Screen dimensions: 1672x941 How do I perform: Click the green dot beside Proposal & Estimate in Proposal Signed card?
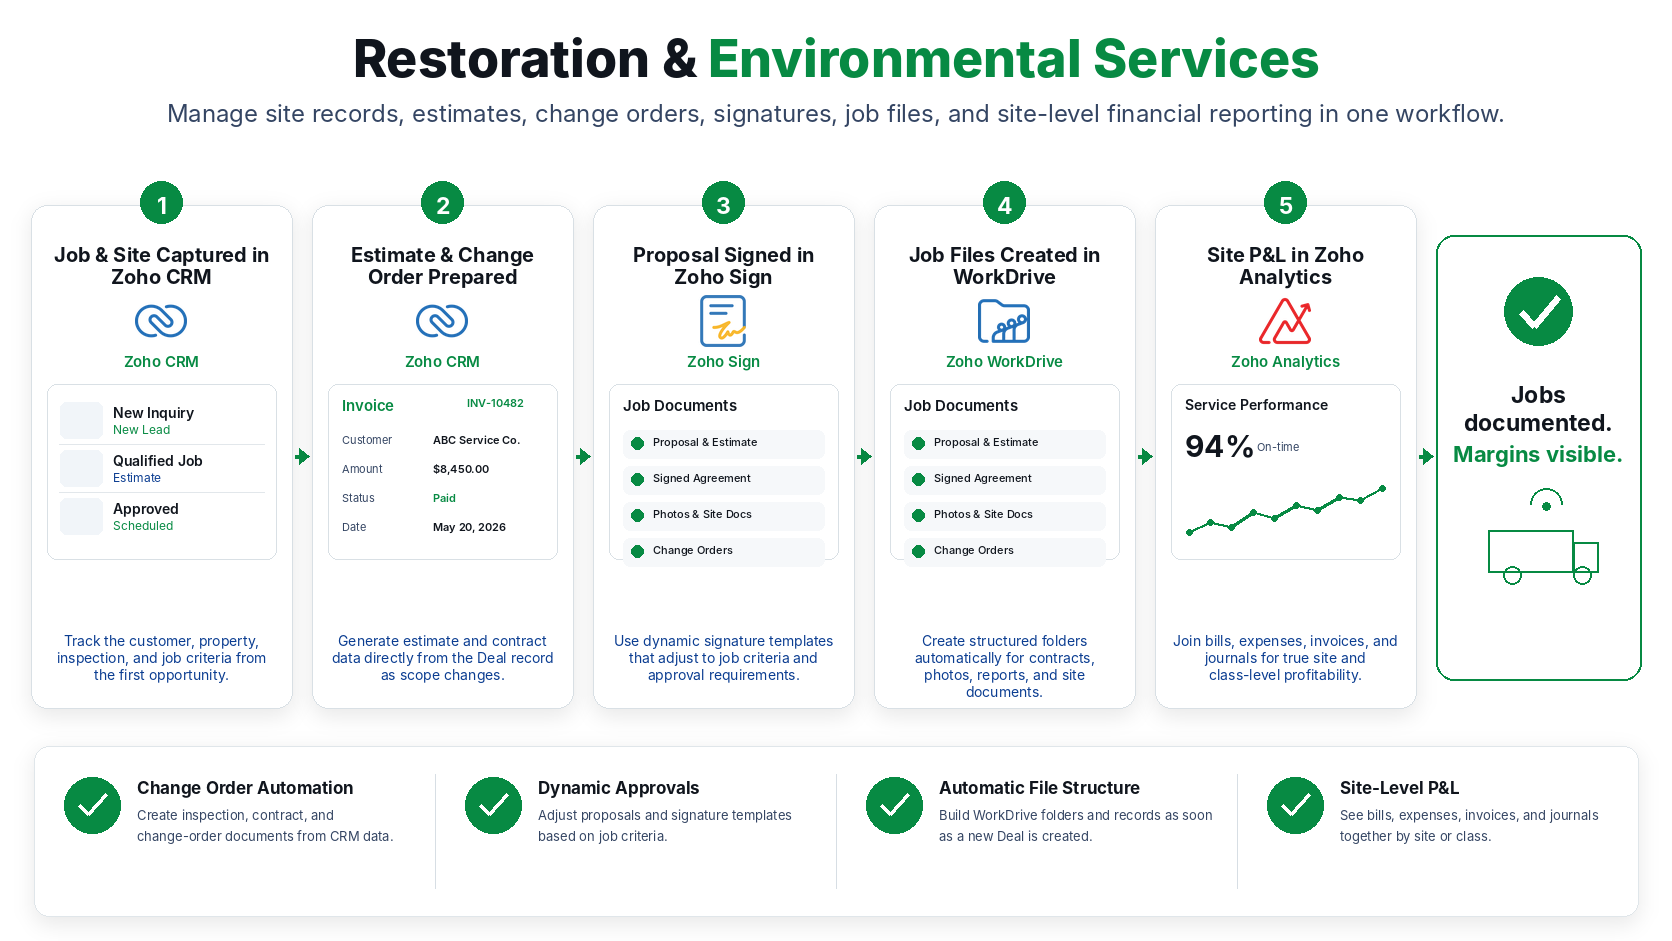click(637, 443)
